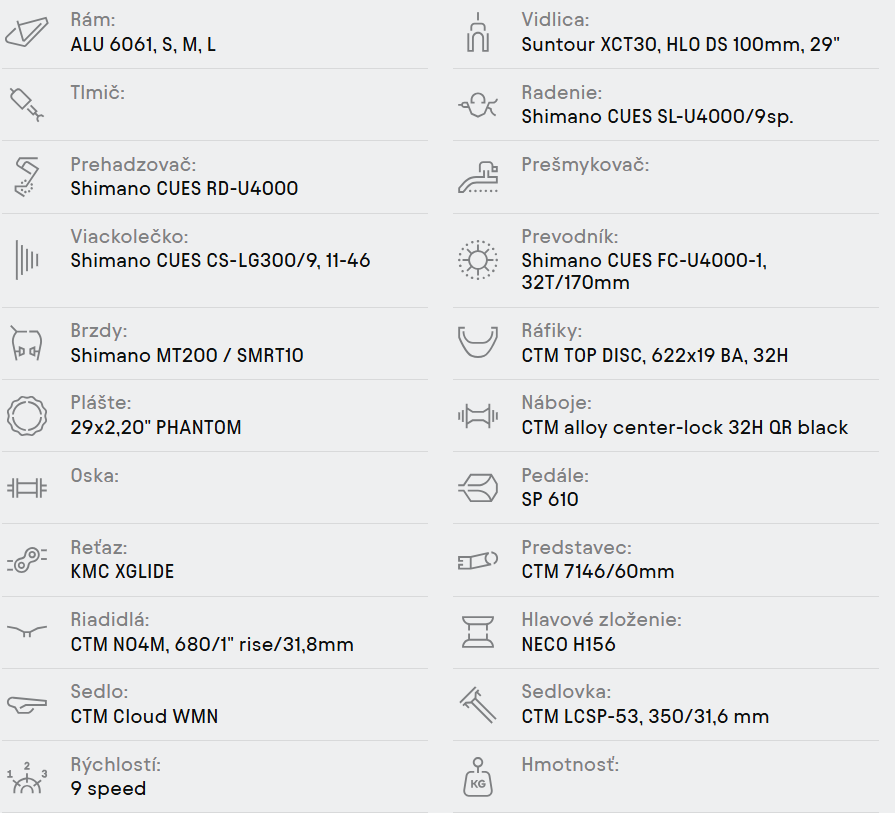Image resolution: width=895 pixels, height=813 pixels.
Task: Select the hubs value 'CTM alloy center-lock 32H QR black'
Action: pos(685,427)
